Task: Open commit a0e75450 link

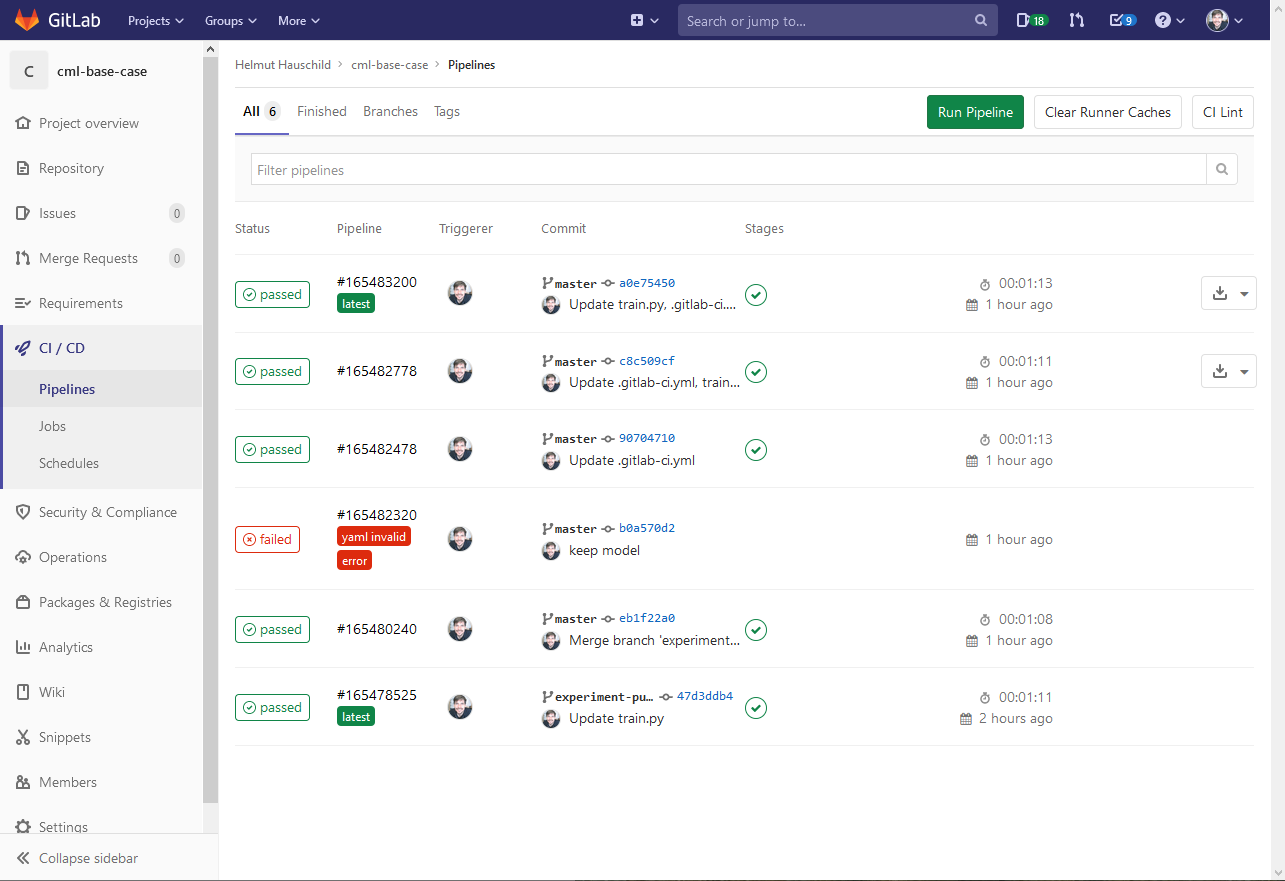Action: pos(647,283)
